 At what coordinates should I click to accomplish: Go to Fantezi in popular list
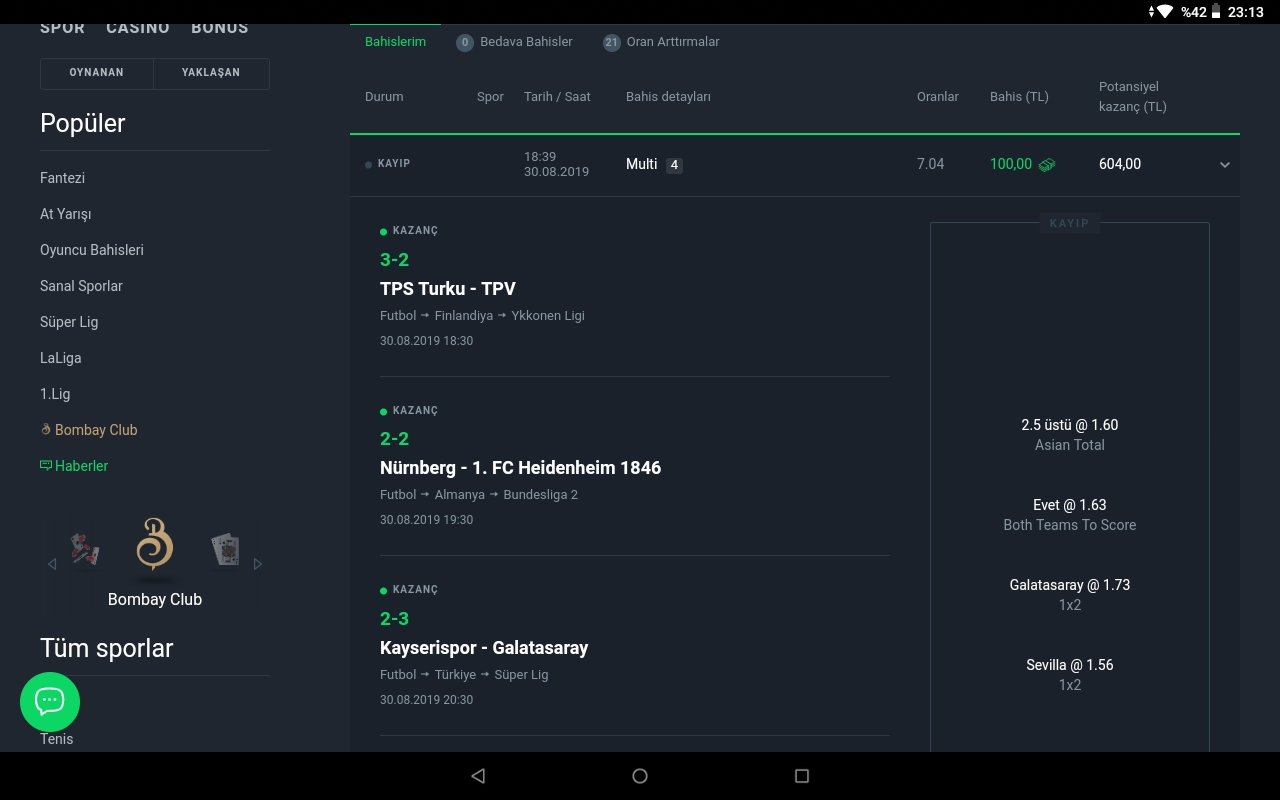[x=62, y=178]
